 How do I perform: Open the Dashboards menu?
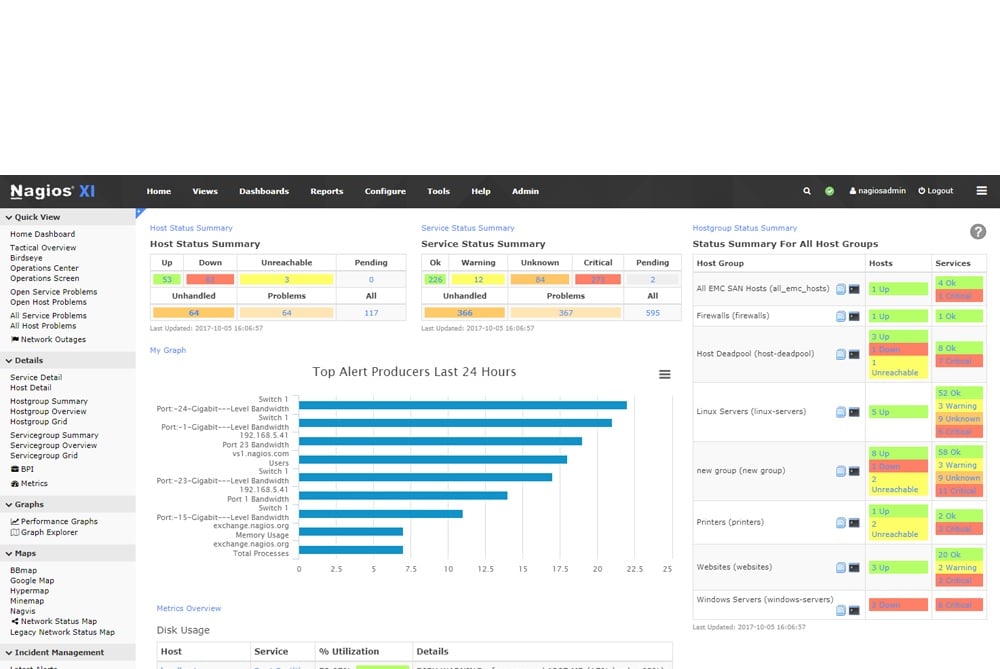pos(264,191)
